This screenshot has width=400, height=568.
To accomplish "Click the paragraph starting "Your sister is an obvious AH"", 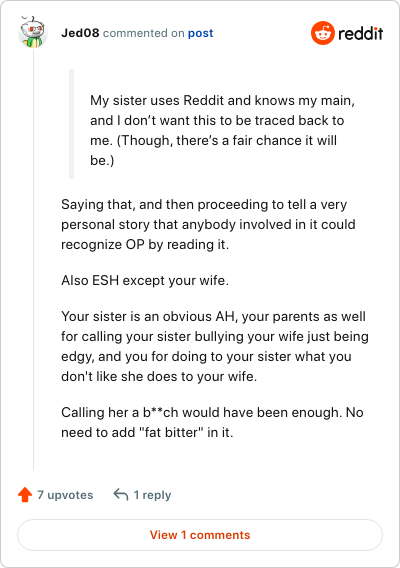I will click(x=215, y=346).
